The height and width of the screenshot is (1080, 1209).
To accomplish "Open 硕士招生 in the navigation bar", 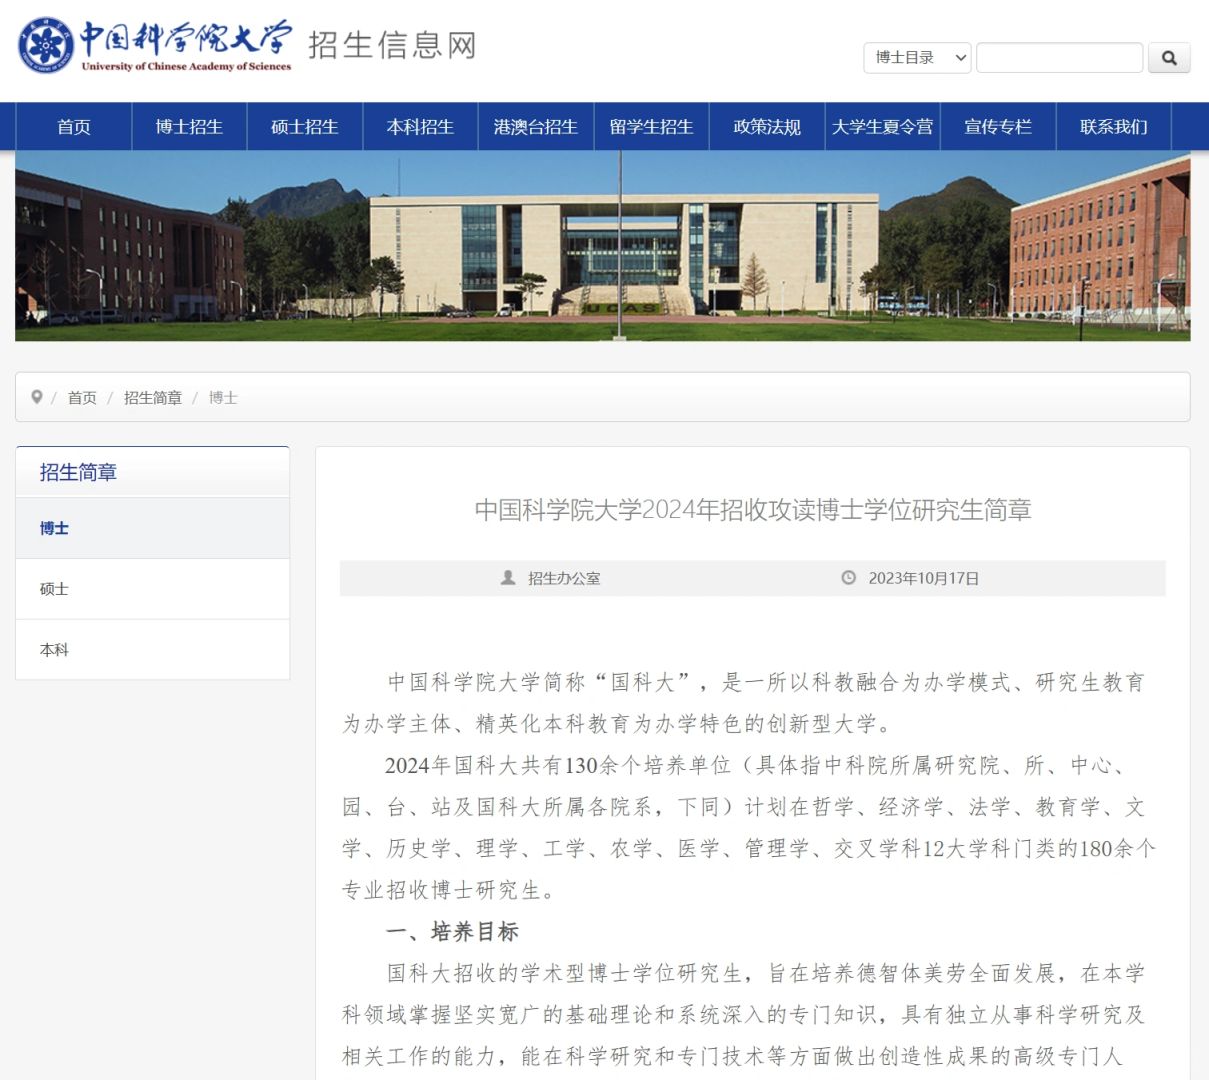I will [x=305, y=127].
